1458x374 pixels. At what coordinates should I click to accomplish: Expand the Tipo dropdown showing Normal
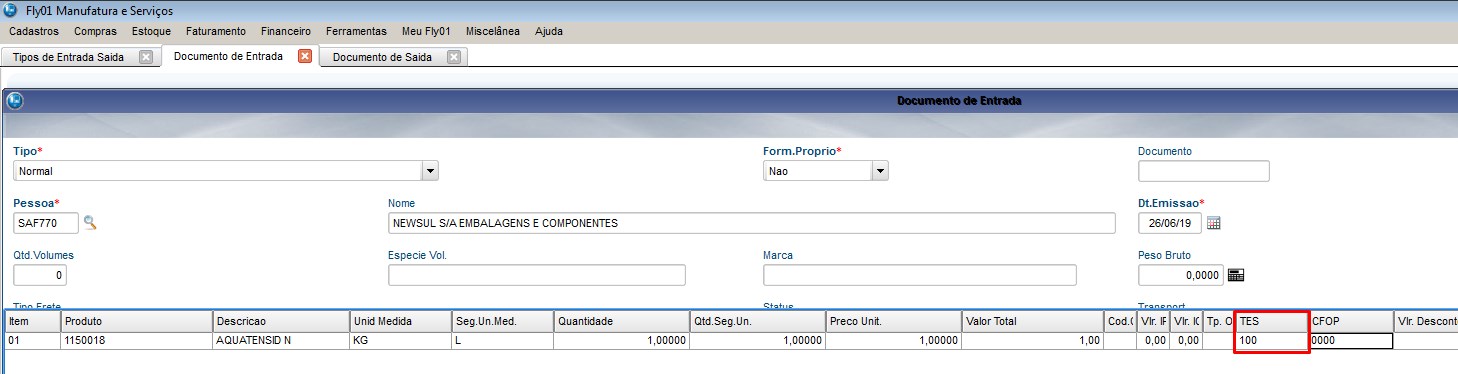431,171
